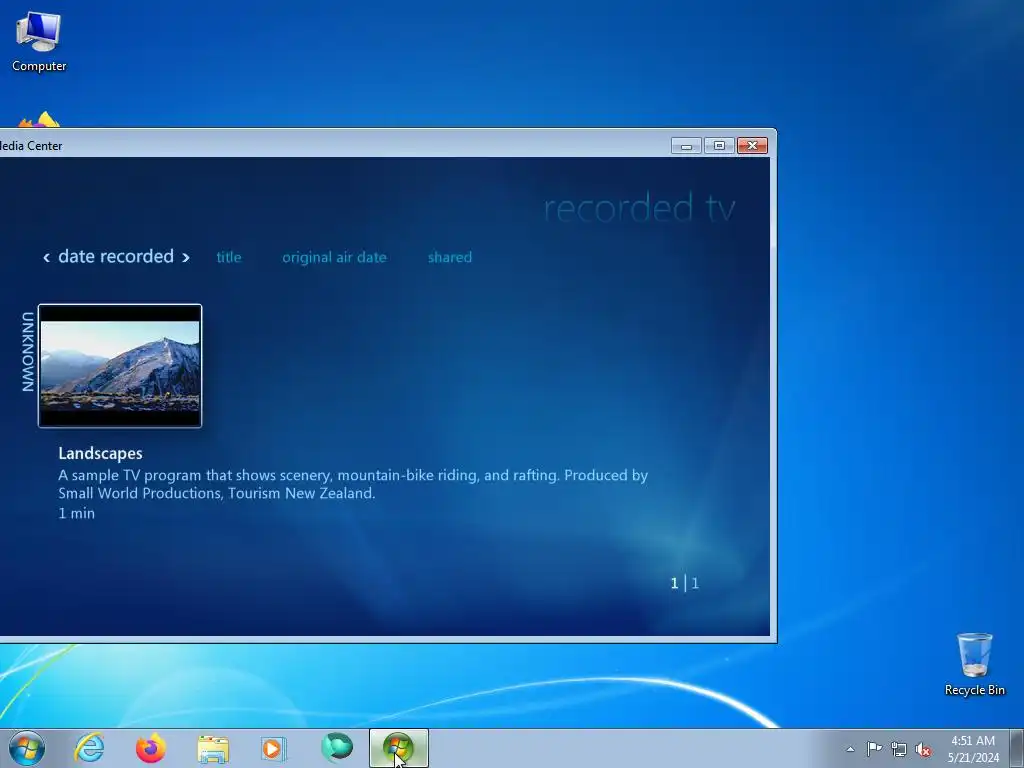
Task: Open Windows Media Player from taskbar
Action: pyautogui.click(x=274, y=748)
